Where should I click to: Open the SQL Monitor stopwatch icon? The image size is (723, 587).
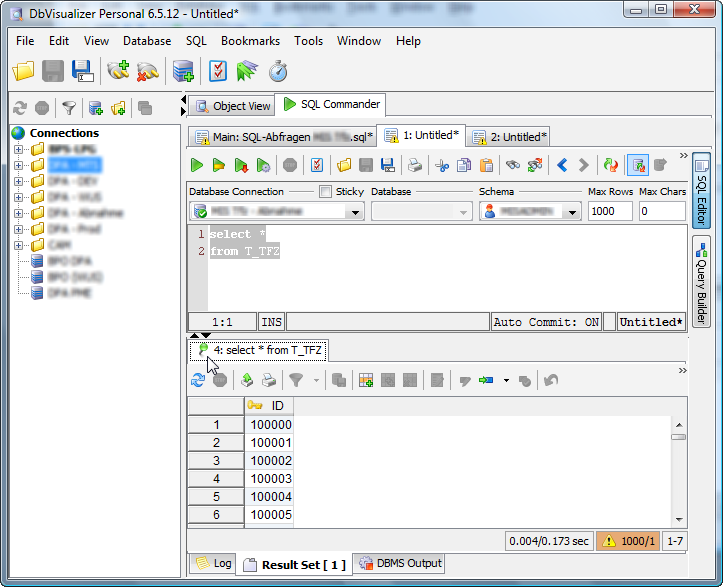tap(278, 71)
